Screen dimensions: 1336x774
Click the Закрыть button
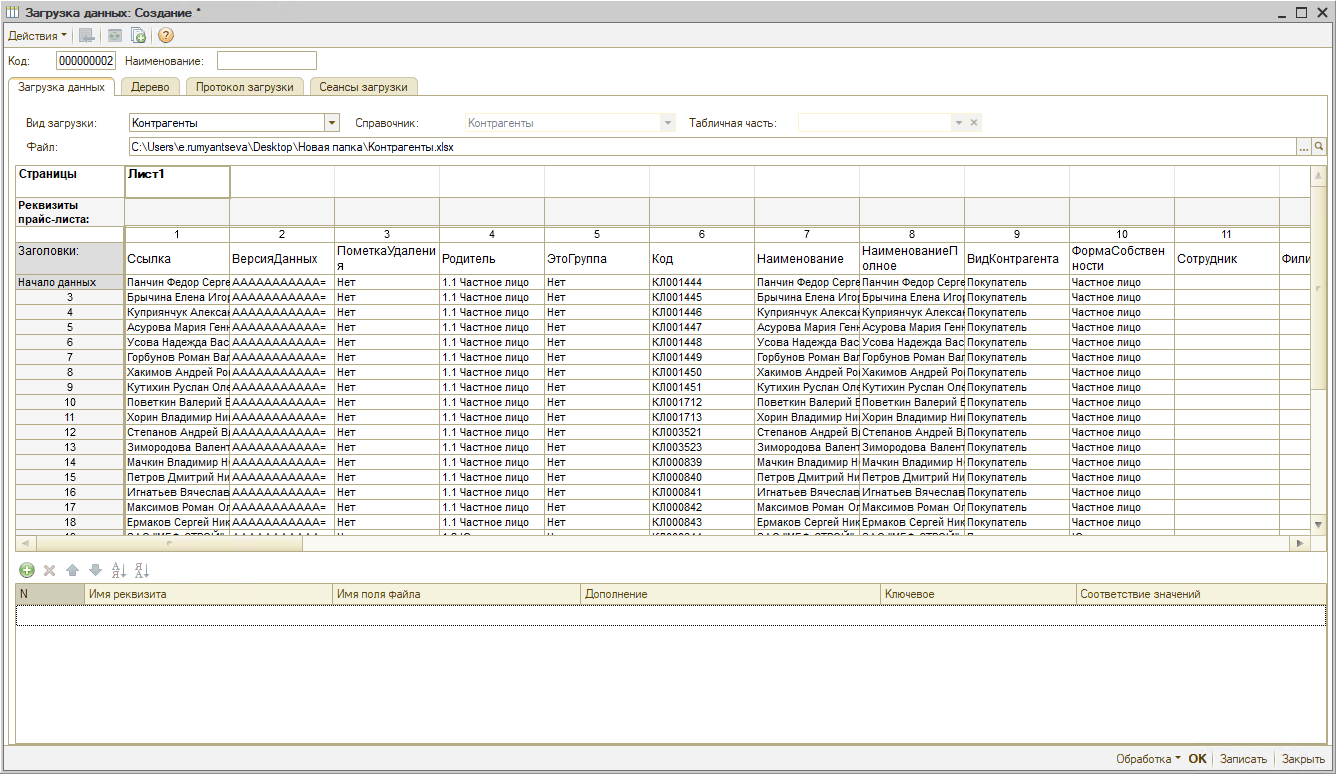tap(1303, 759)
